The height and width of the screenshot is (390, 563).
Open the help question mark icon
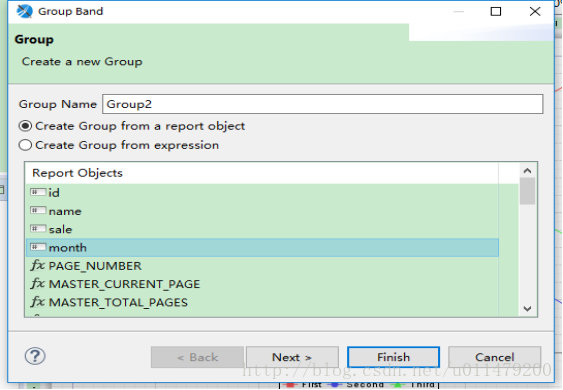35,356
